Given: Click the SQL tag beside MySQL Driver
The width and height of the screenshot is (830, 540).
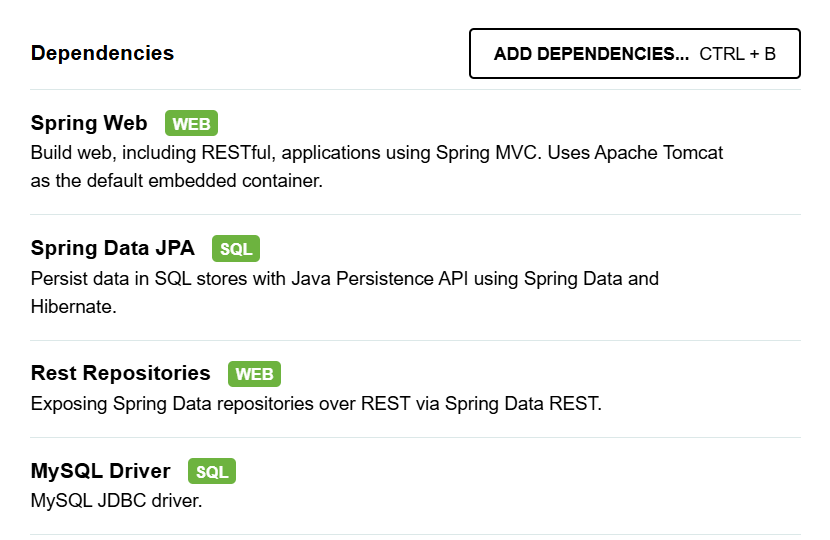Looking at the screenshot, I should [212, 471].
